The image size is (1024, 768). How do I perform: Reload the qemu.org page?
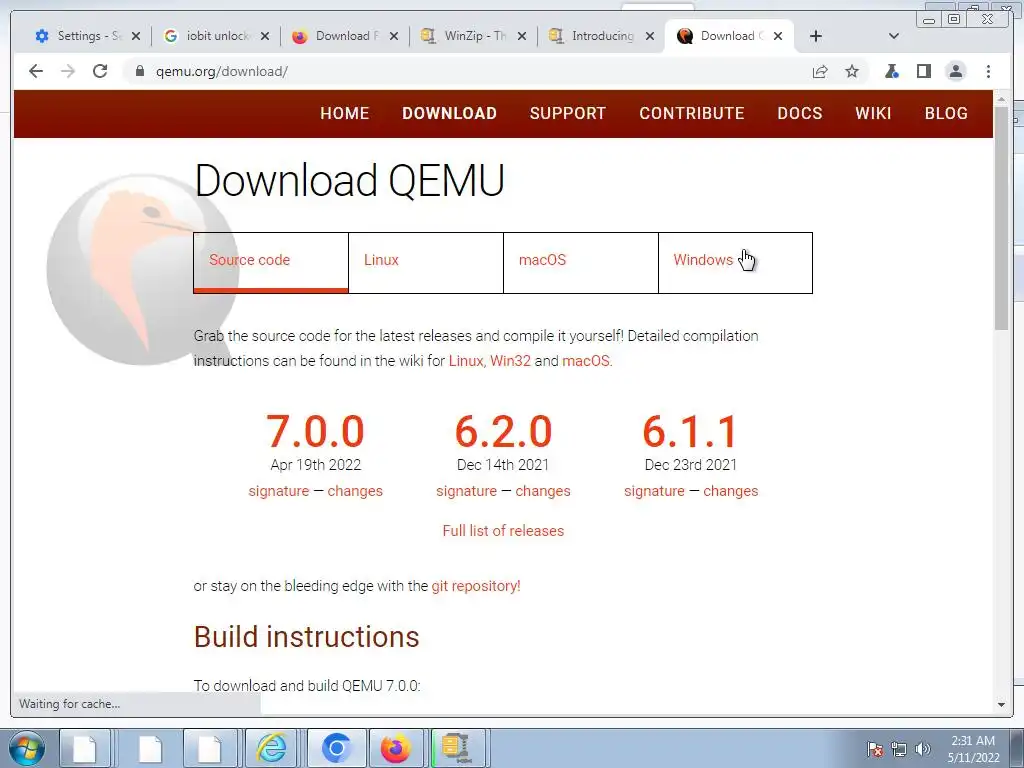pyautogui.click(x=100, y=71)
